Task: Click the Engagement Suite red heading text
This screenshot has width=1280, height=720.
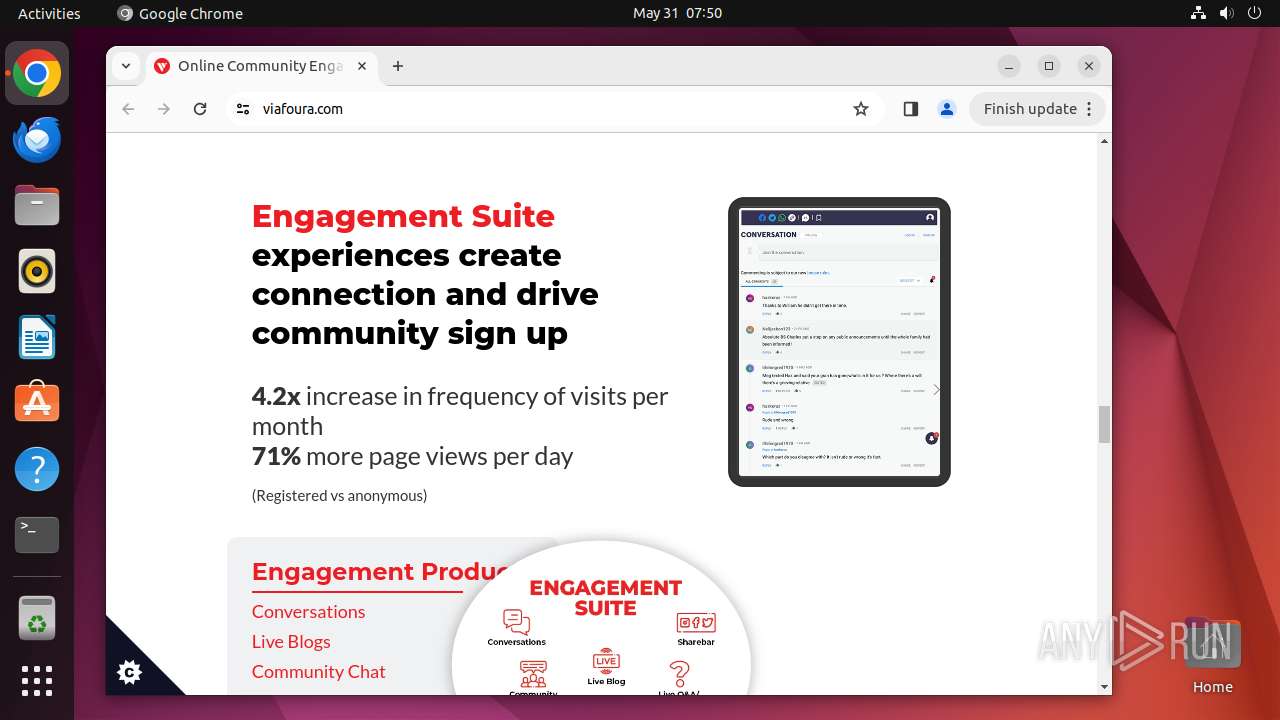Action: click(403, 216)
